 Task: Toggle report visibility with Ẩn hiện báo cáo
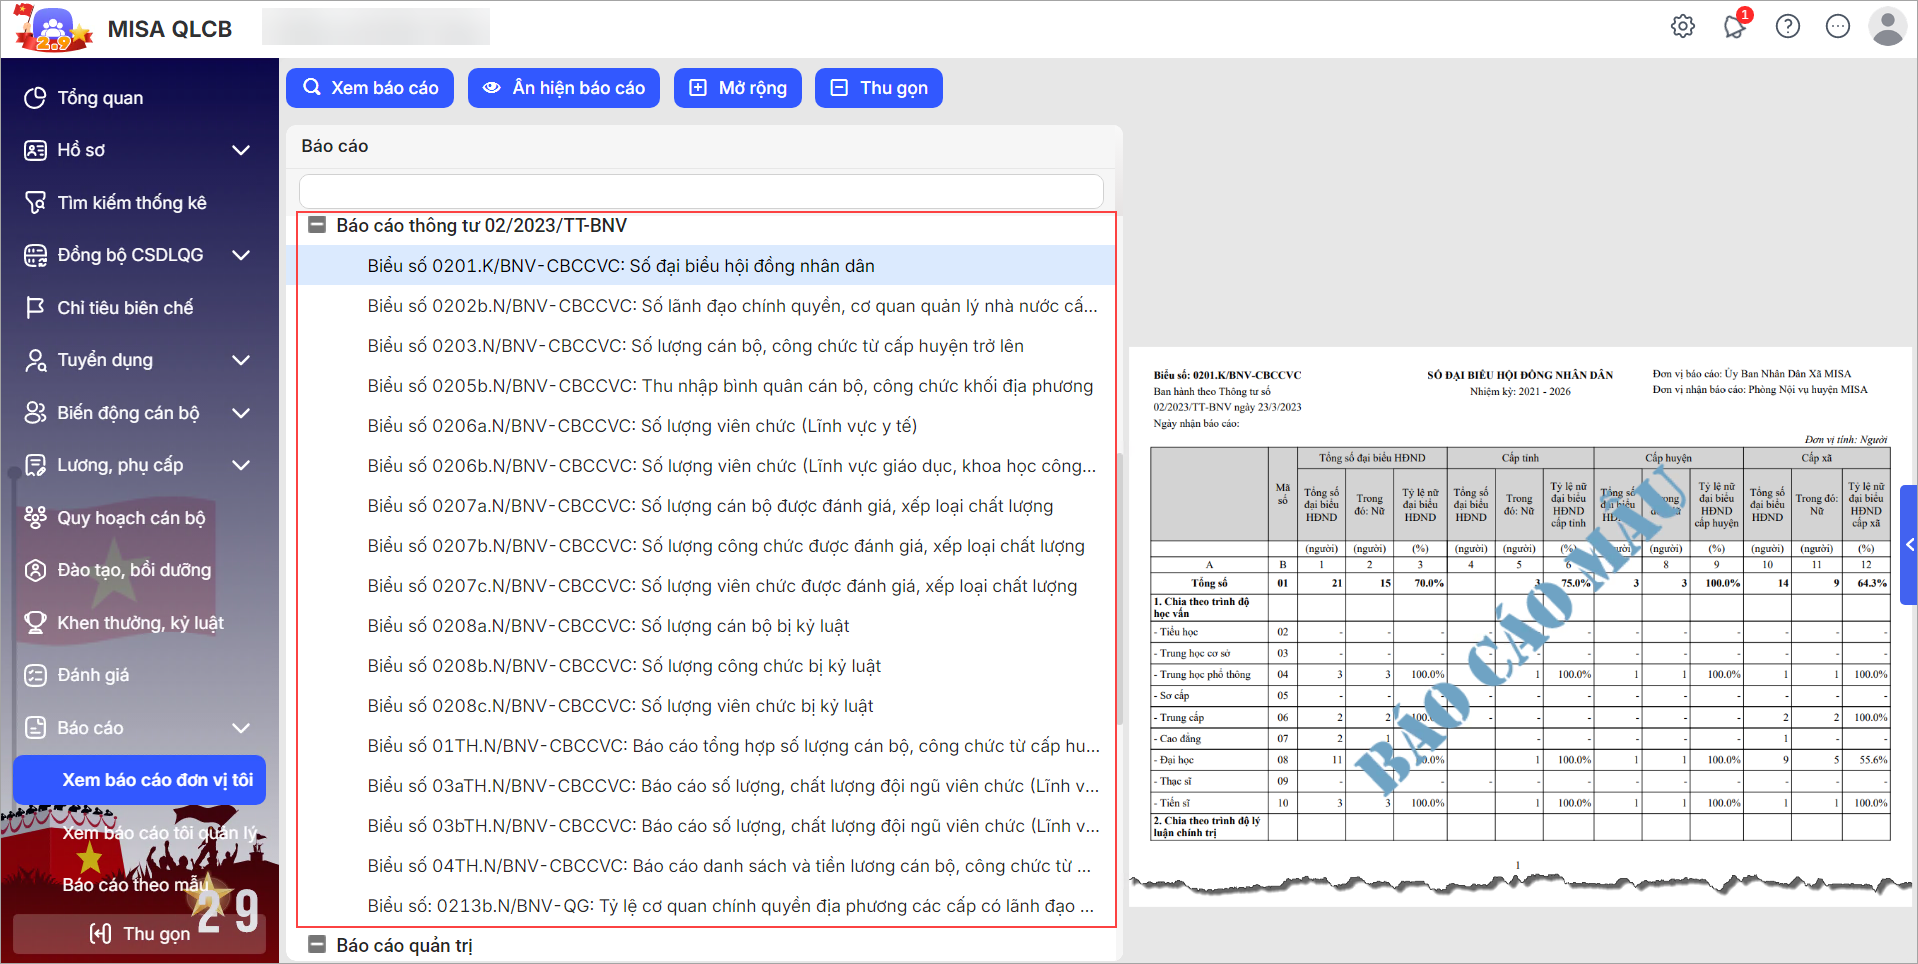(564, 88)
